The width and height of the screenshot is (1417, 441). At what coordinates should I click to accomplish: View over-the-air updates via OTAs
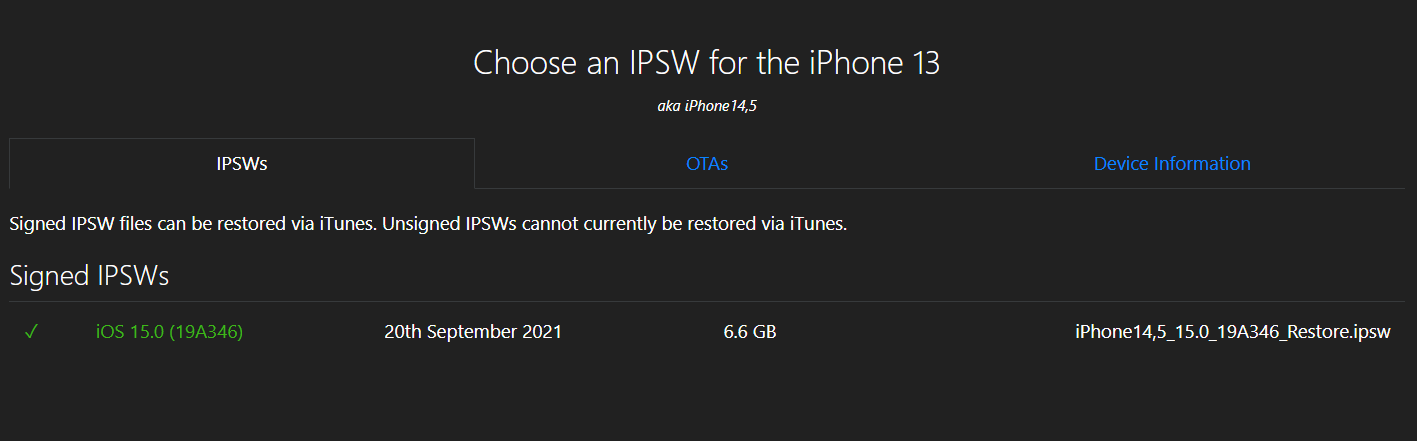point(707,163)
